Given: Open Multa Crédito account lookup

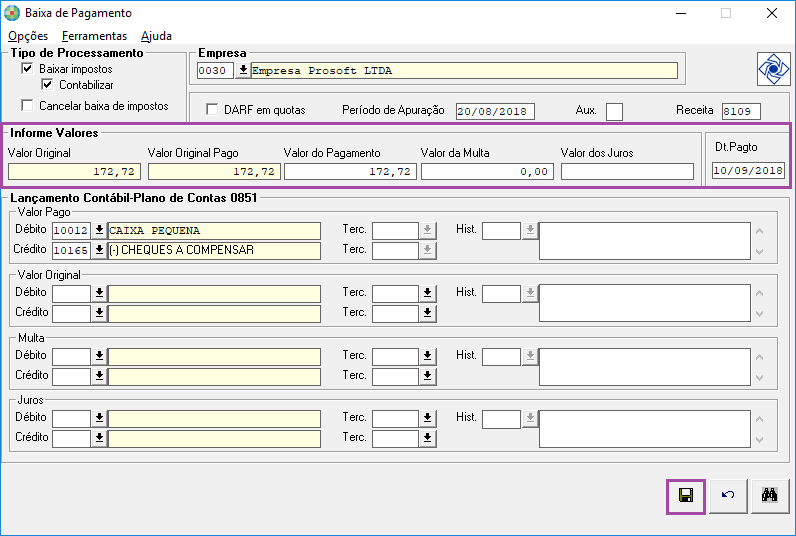Looking at the screenshot, I should [100, 376].
